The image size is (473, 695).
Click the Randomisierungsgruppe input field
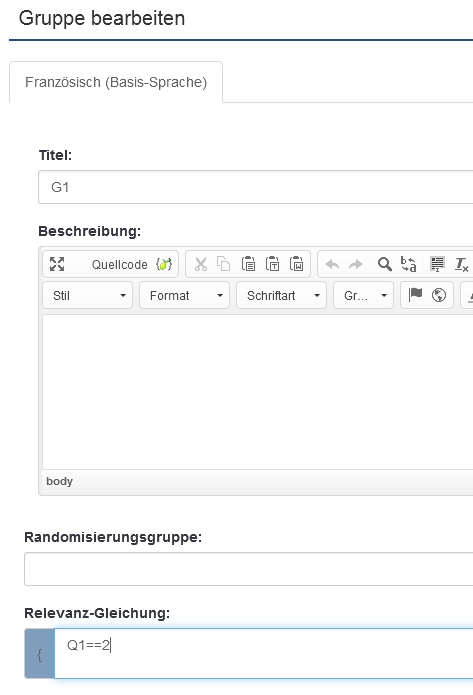249,569
